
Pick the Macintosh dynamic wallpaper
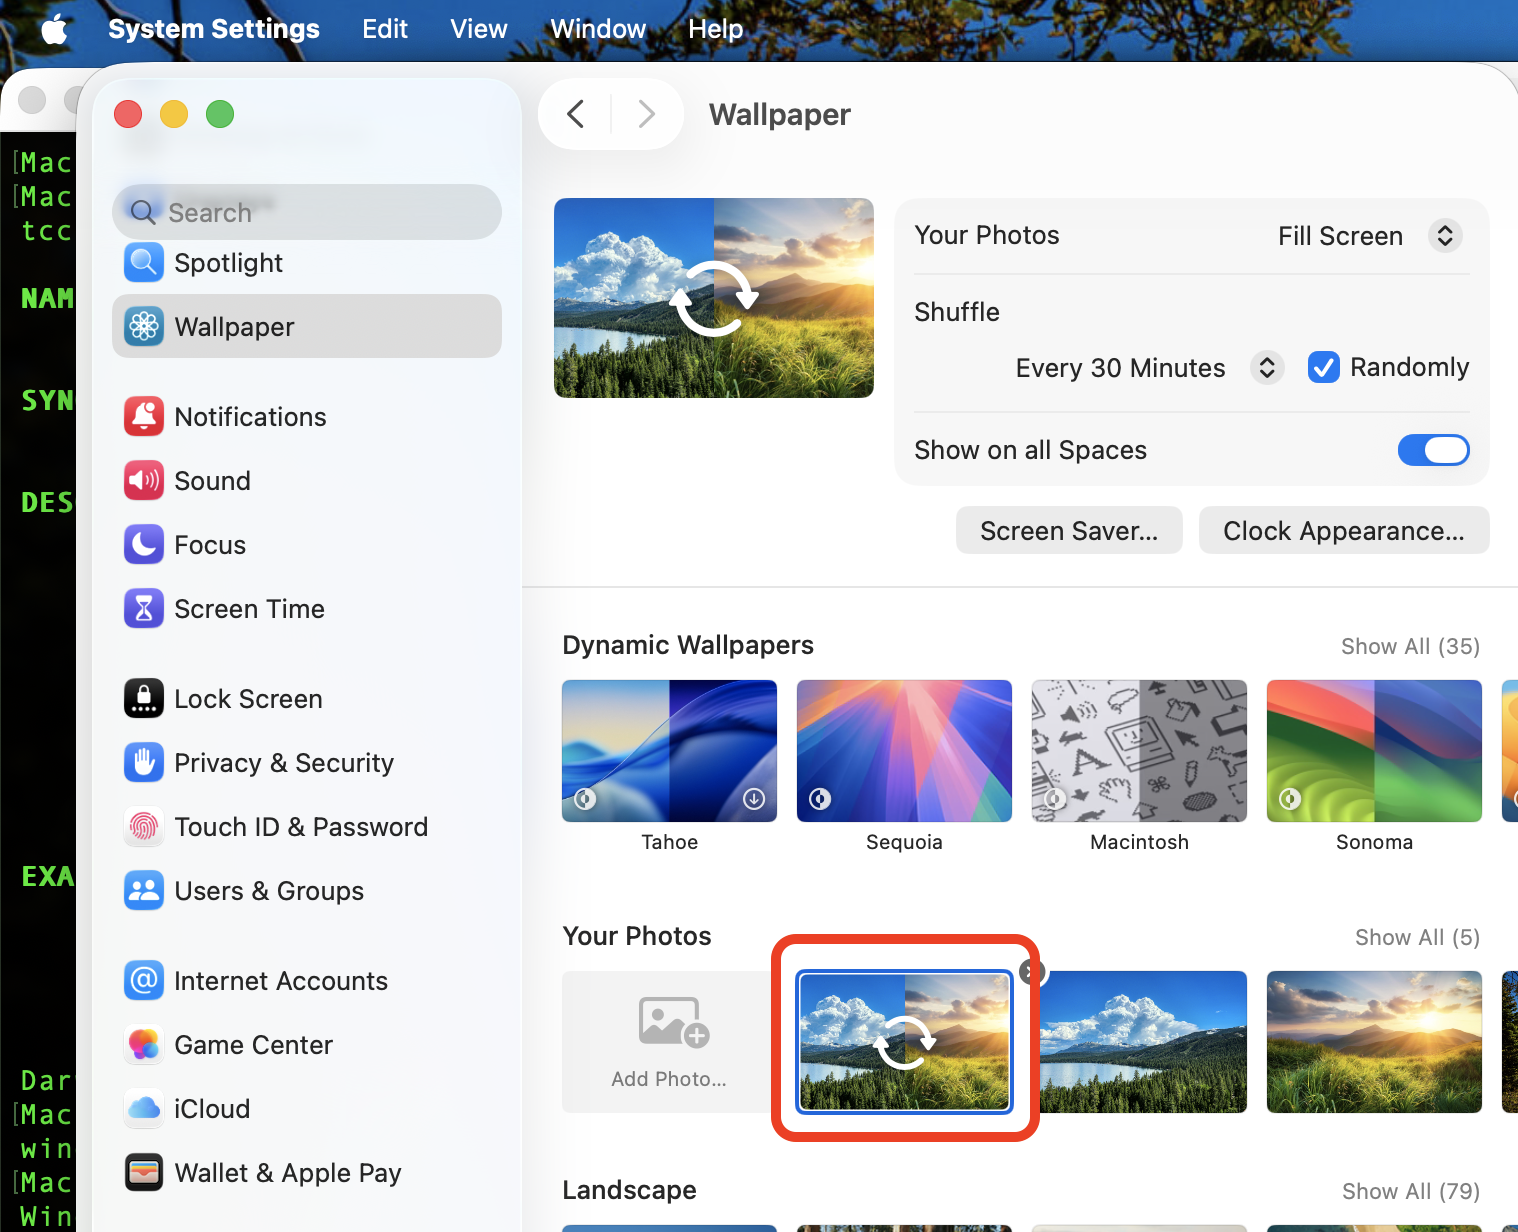(1139, 751)
